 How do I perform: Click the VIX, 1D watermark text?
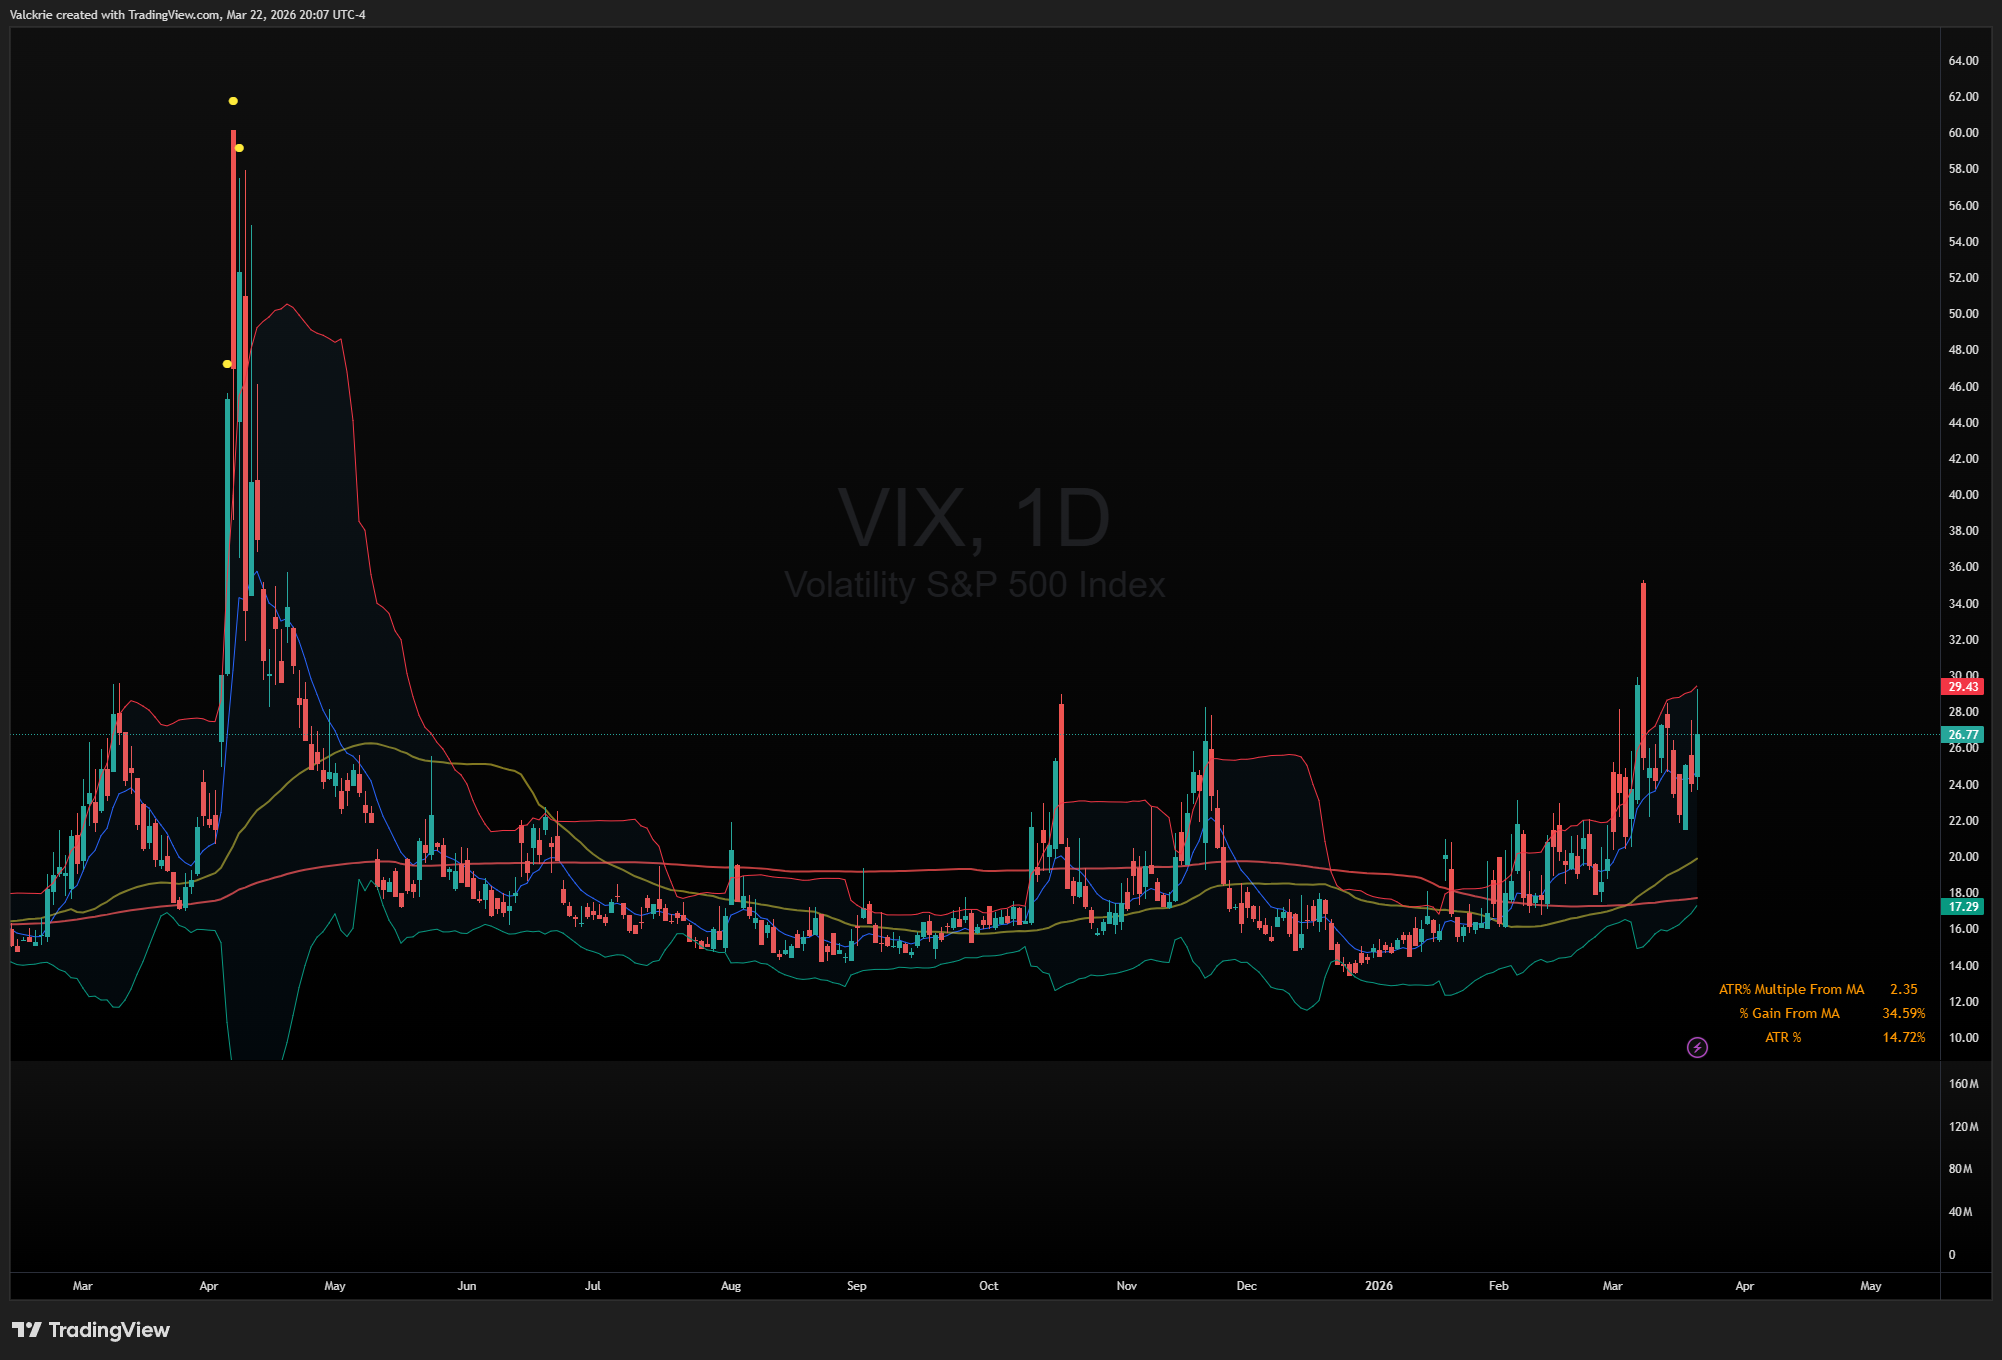[973, 518]
